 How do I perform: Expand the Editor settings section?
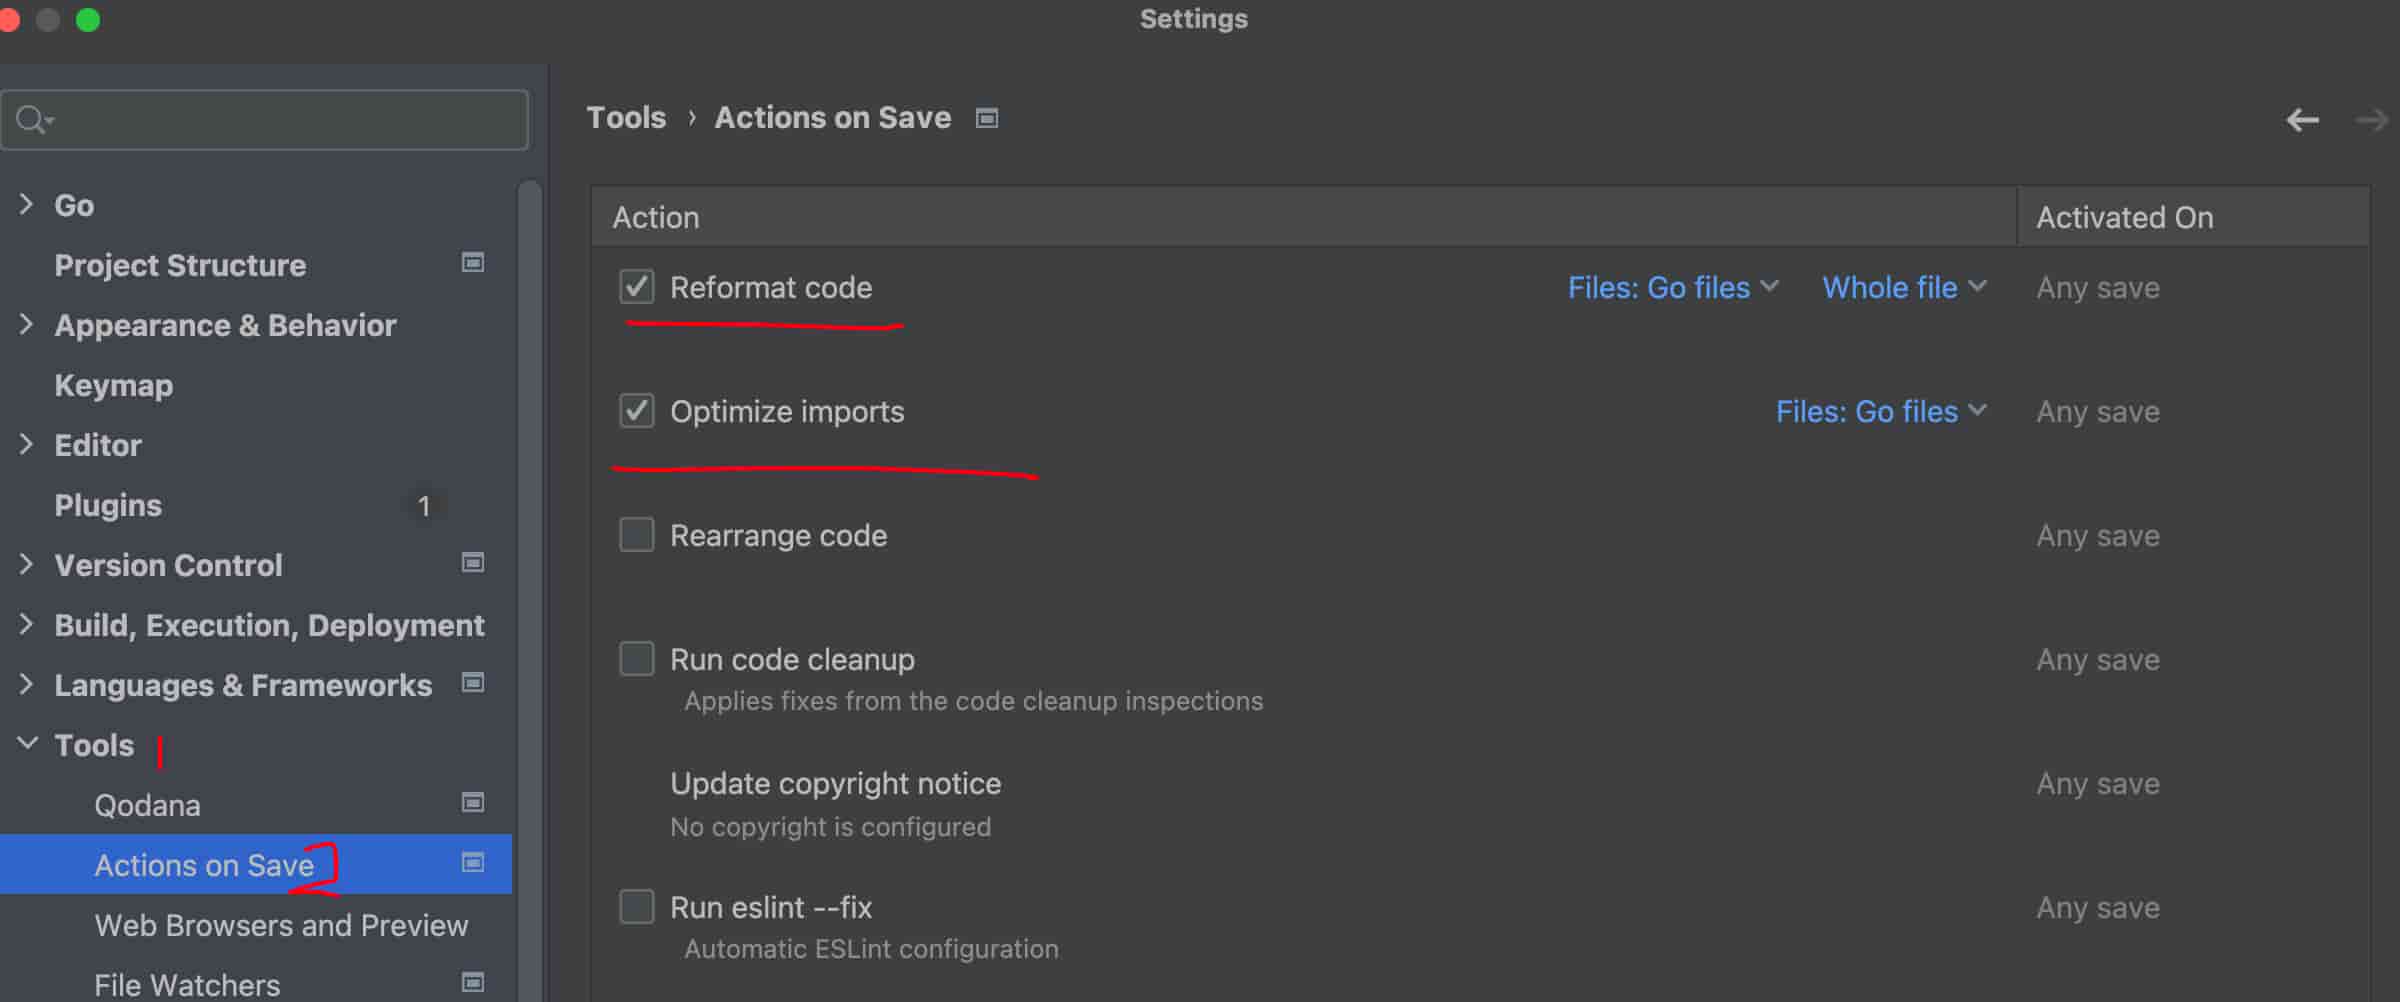27,445
